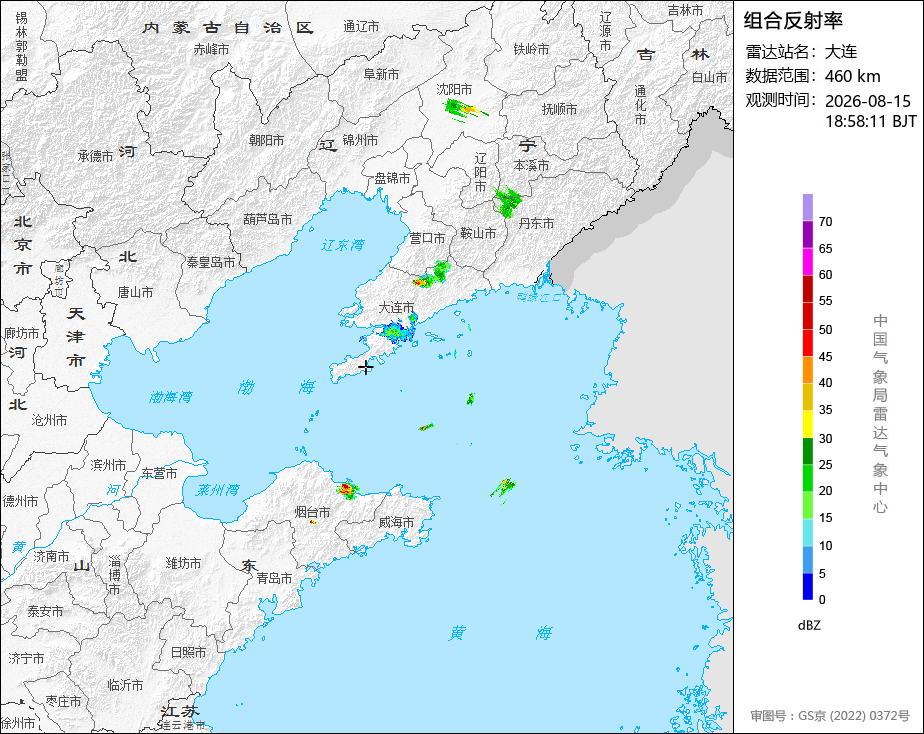Select the magenta 60 dBZ legend color
Image resolution: width=924 pixels, height=734 pixels.
(807, 262)
